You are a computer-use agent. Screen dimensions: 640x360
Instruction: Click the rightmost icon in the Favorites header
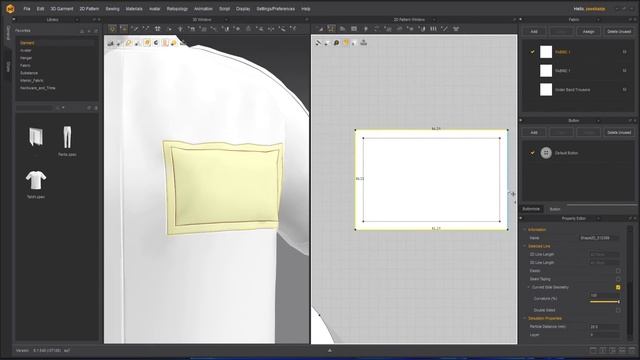pos(96,31)
